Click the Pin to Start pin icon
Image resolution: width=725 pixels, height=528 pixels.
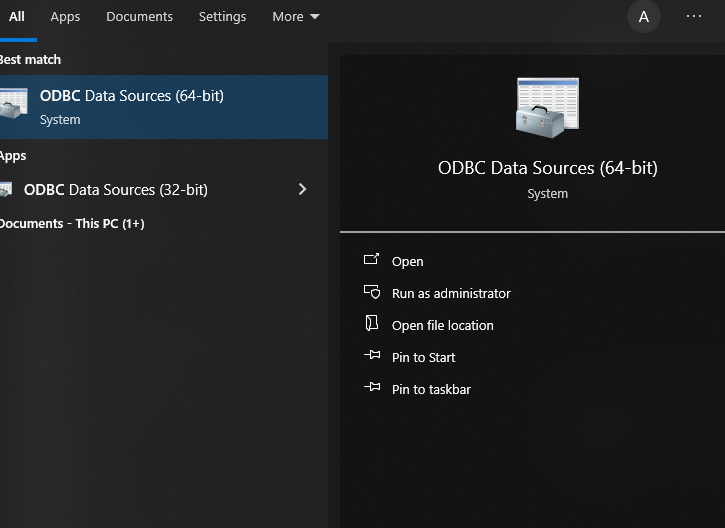coord(372,356)
